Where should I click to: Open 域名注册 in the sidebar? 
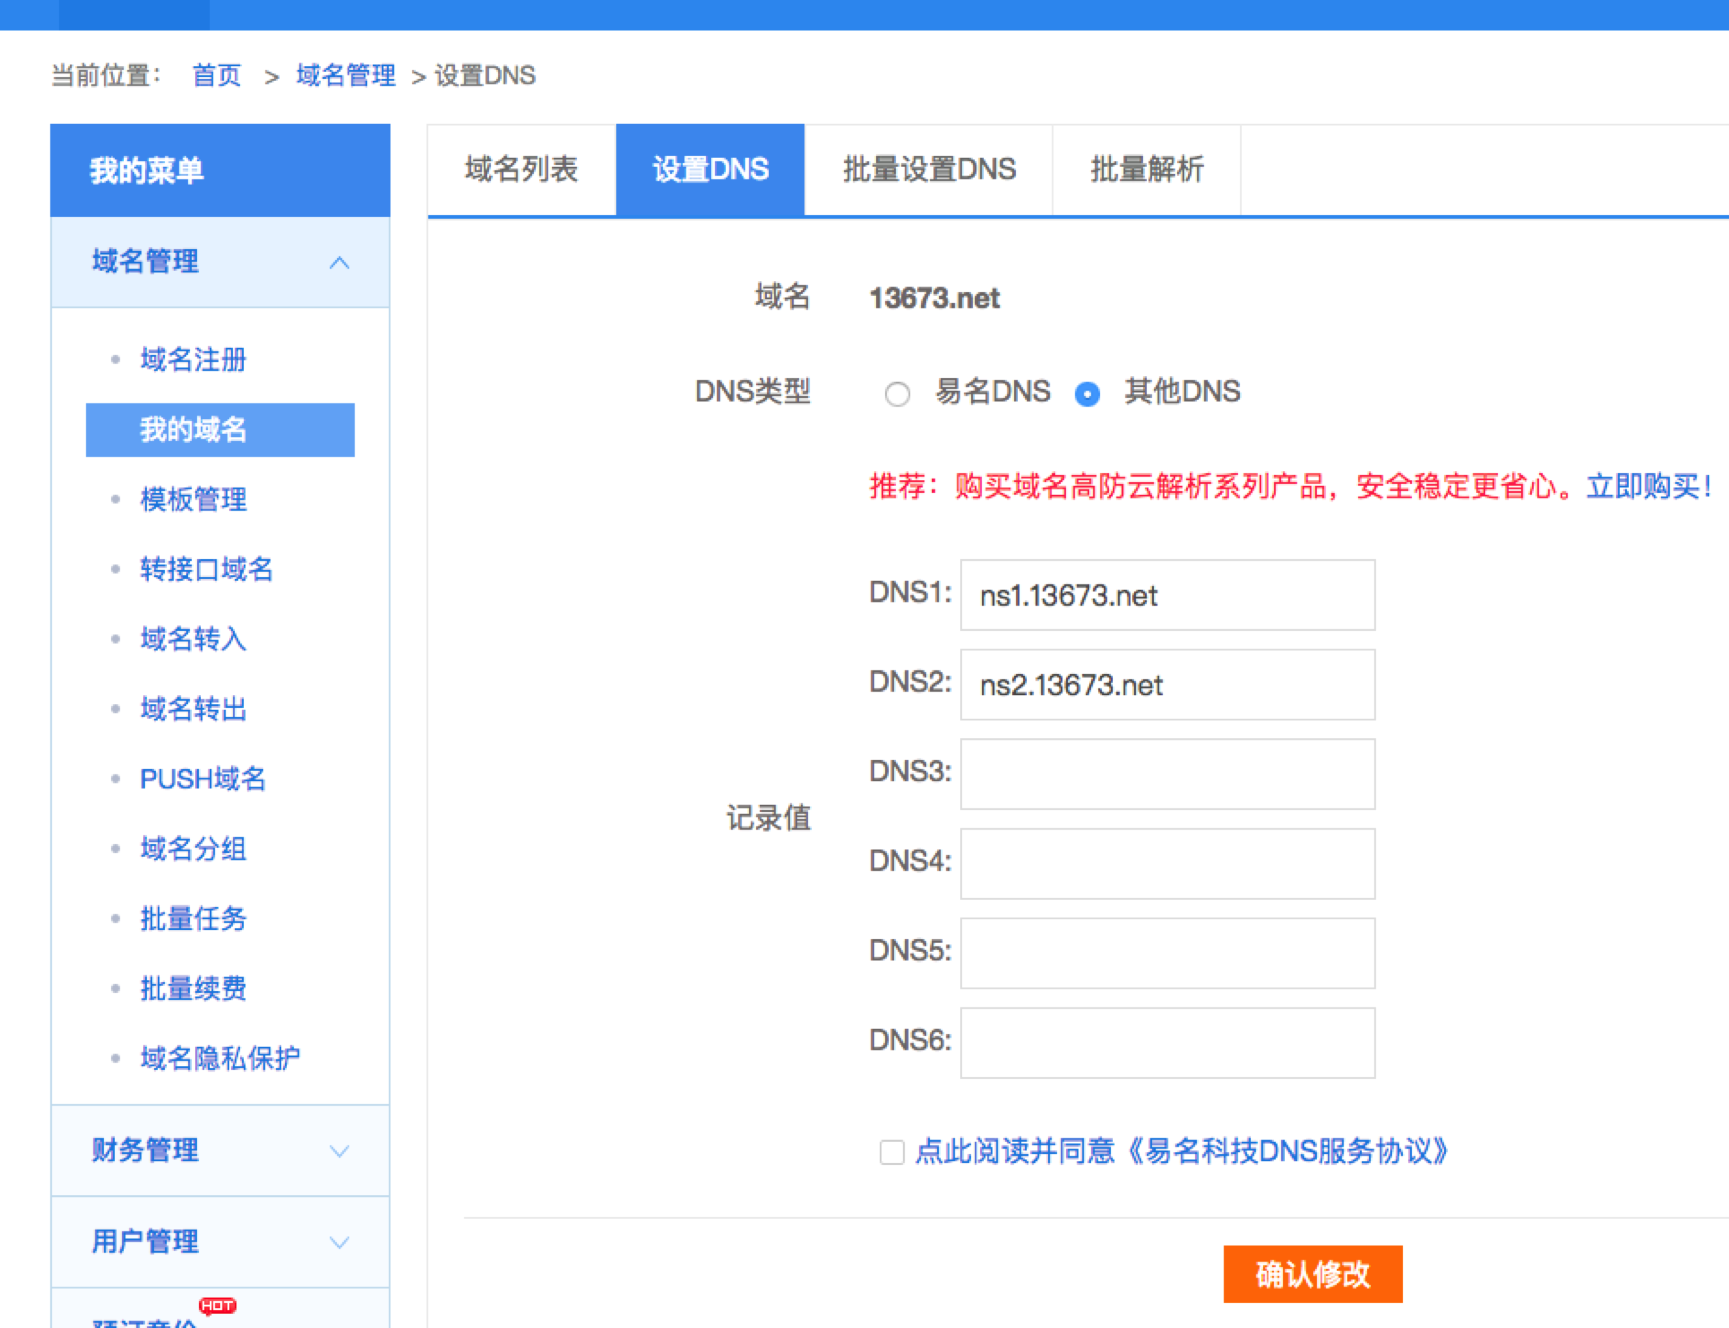coord(193,360)
